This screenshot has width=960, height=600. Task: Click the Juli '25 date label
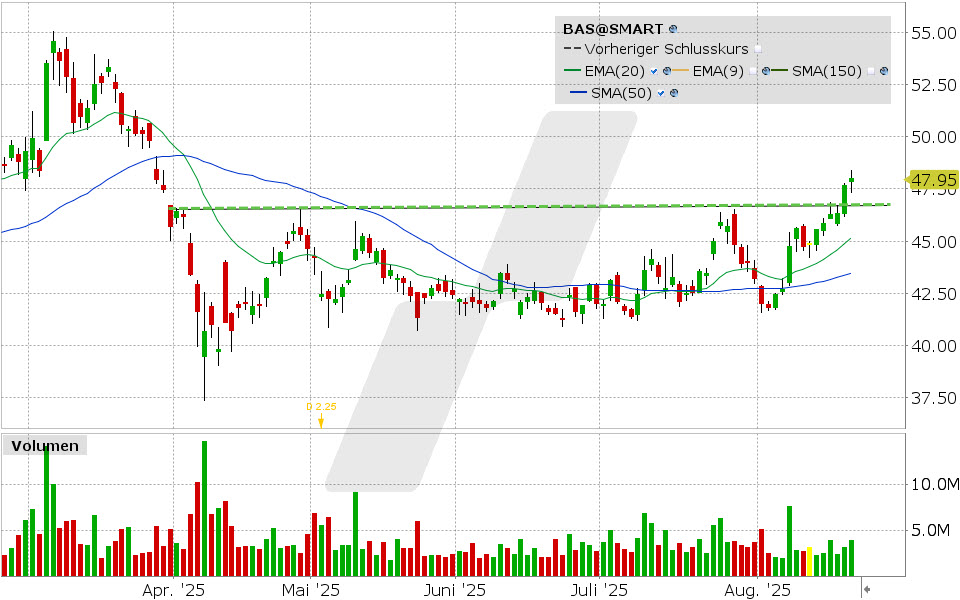(x=599, y=590)
